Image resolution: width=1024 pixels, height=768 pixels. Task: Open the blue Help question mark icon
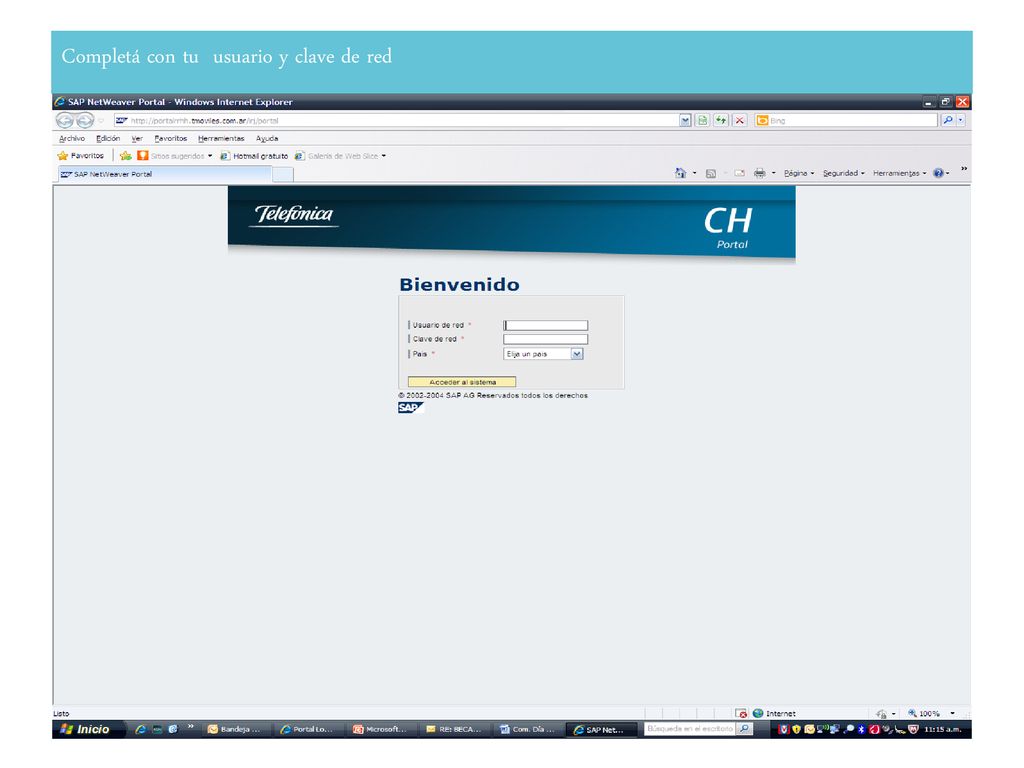938,173
